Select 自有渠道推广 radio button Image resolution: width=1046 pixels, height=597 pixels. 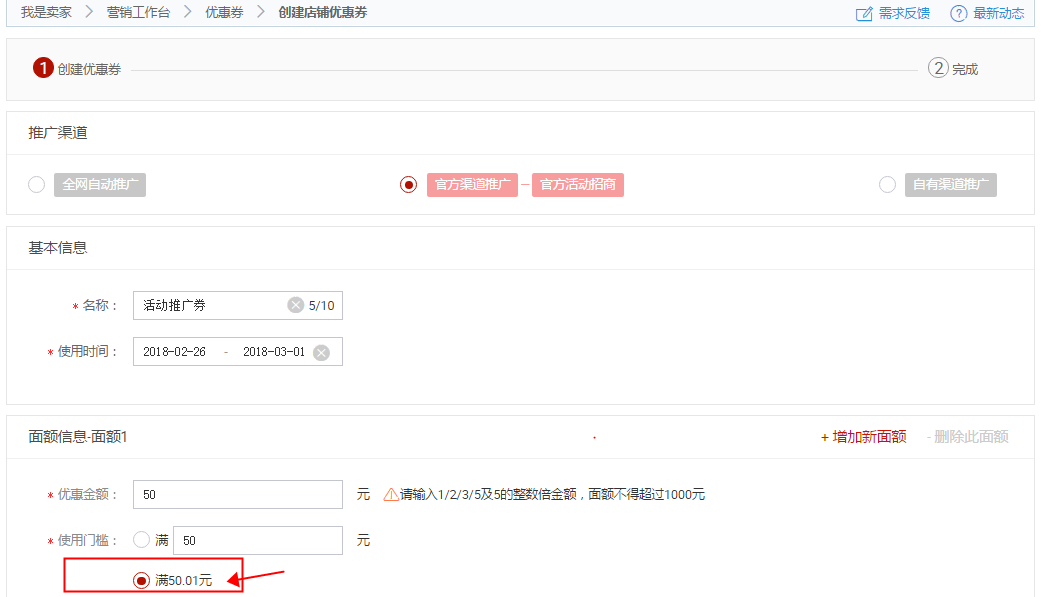887,185
